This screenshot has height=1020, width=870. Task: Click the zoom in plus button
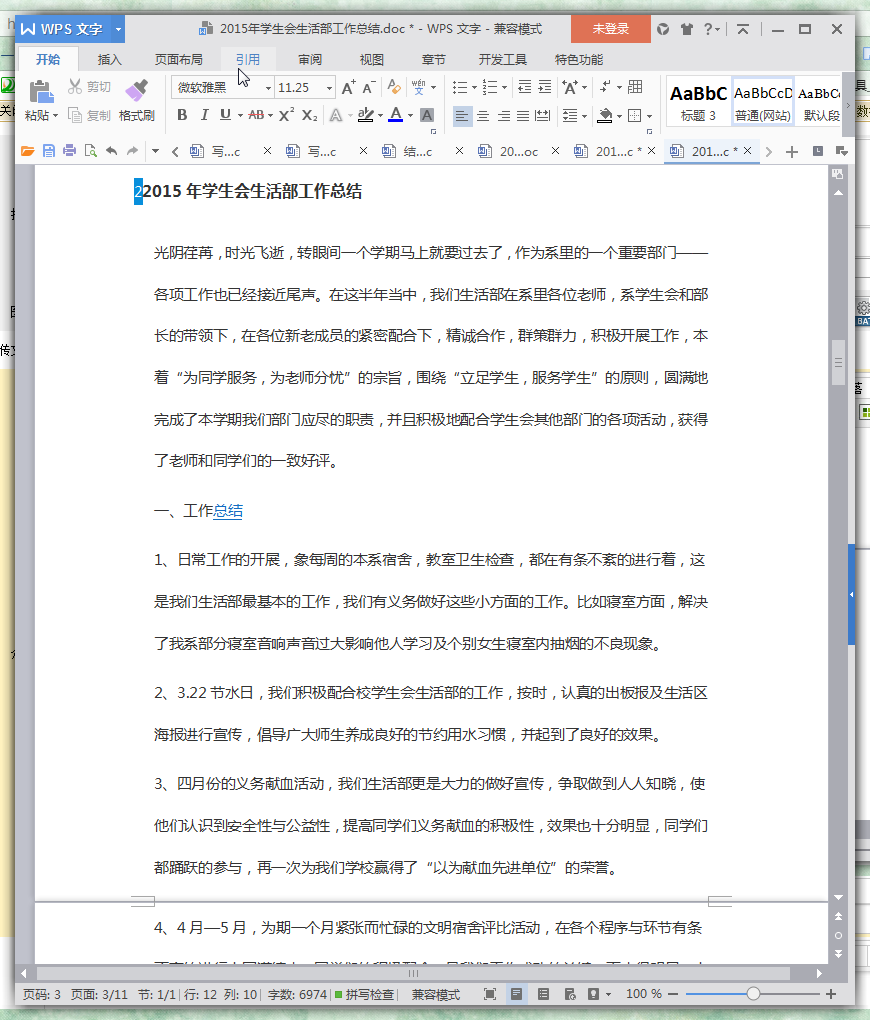[830, 994]
